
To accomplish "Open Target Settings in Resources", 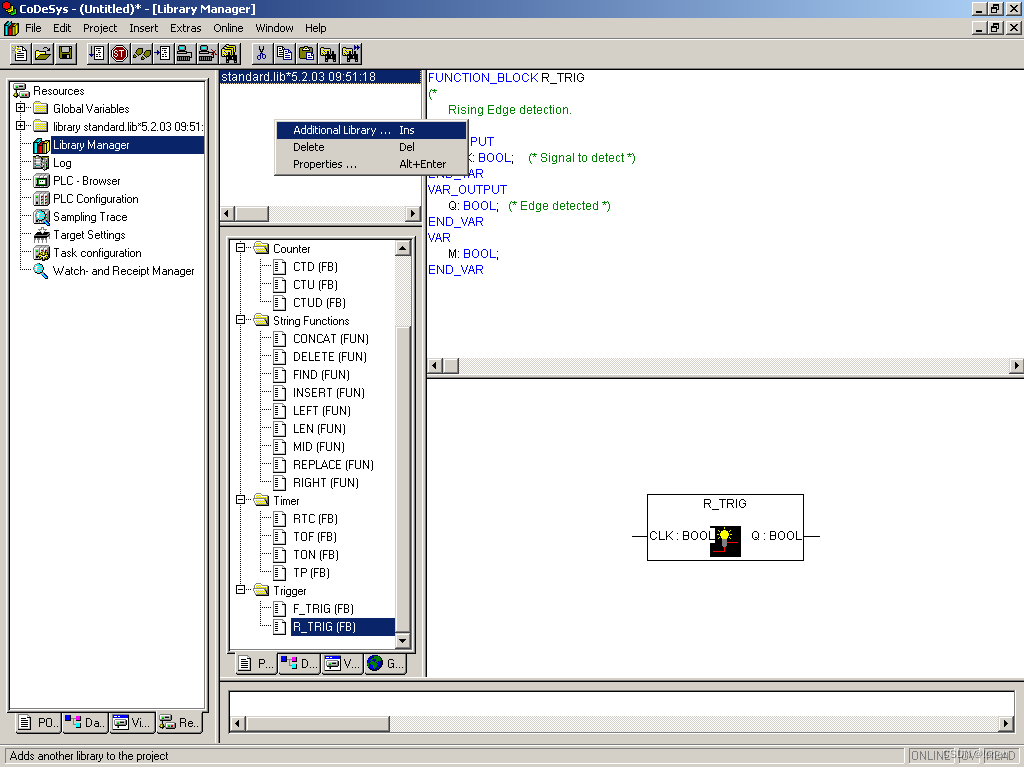I will click(x=89, y=234).
